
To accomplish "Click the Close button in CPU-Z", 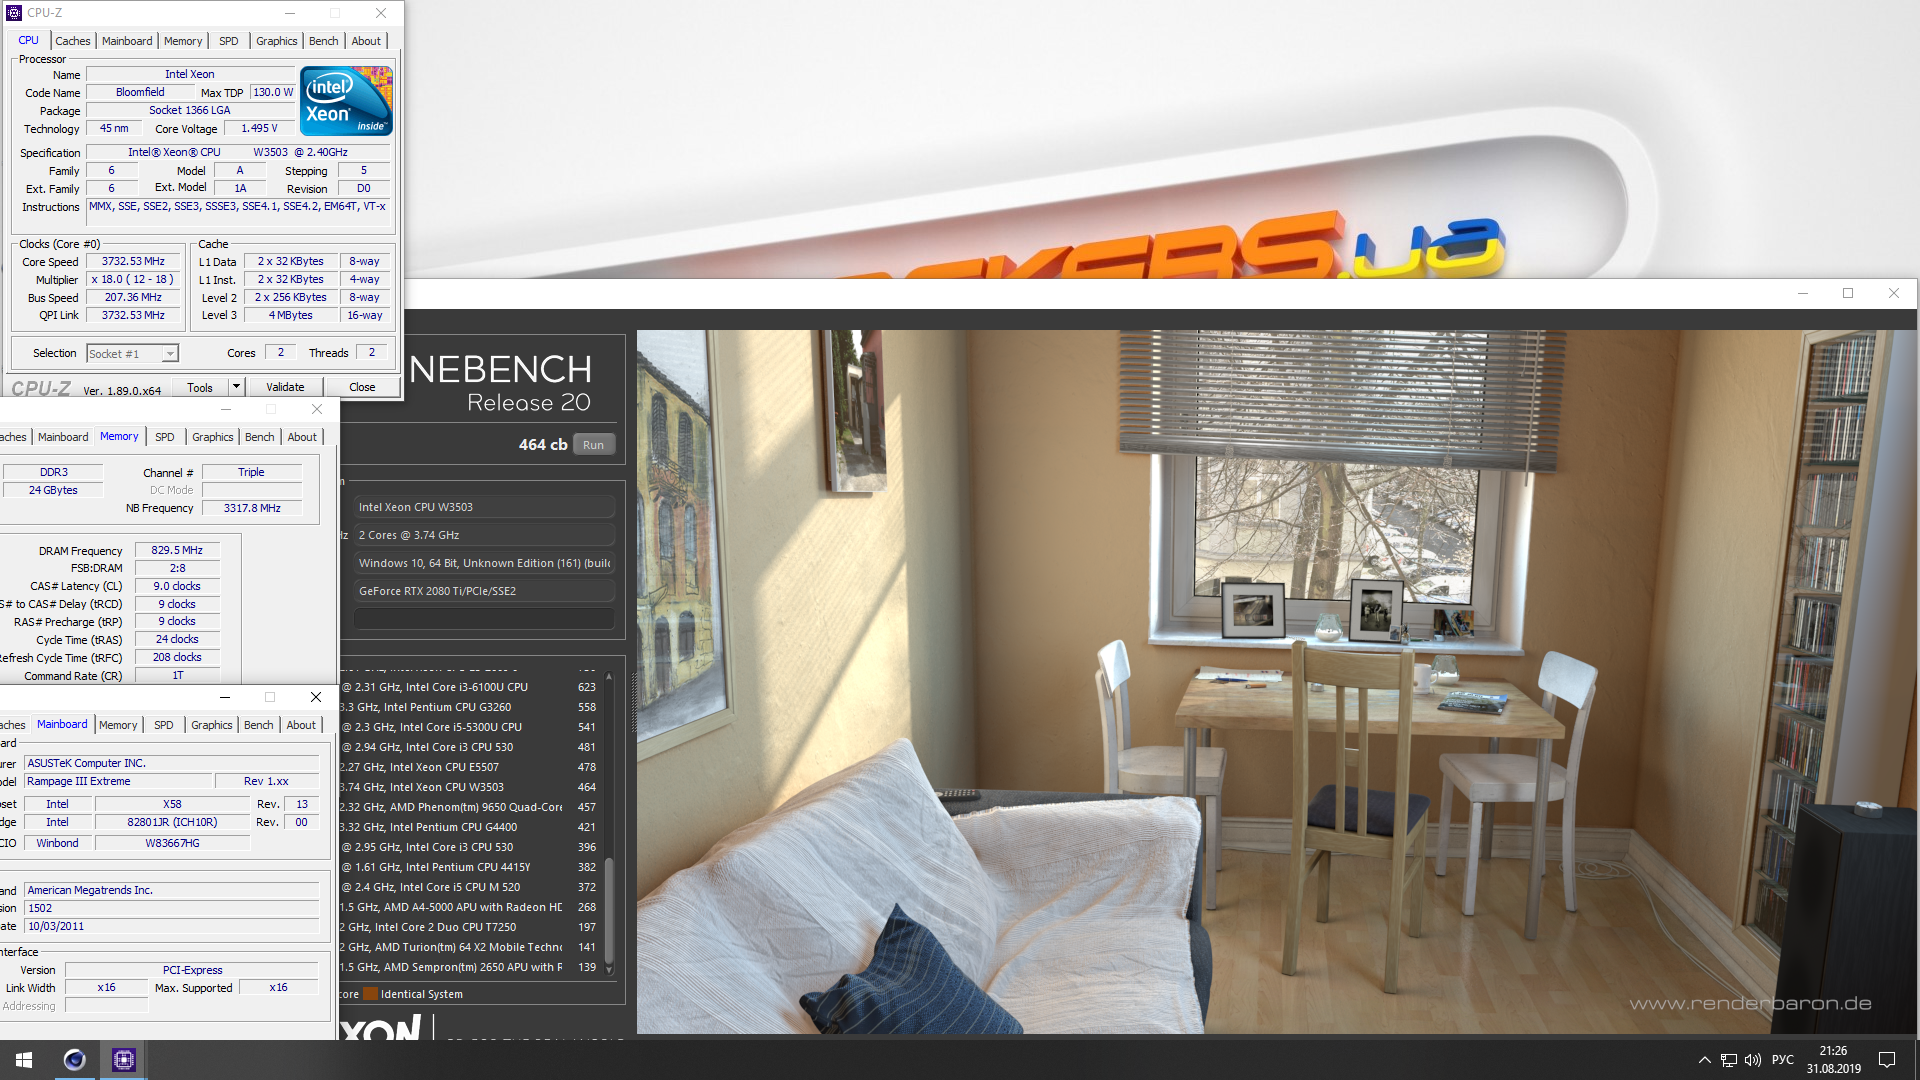I will [362, 387].
